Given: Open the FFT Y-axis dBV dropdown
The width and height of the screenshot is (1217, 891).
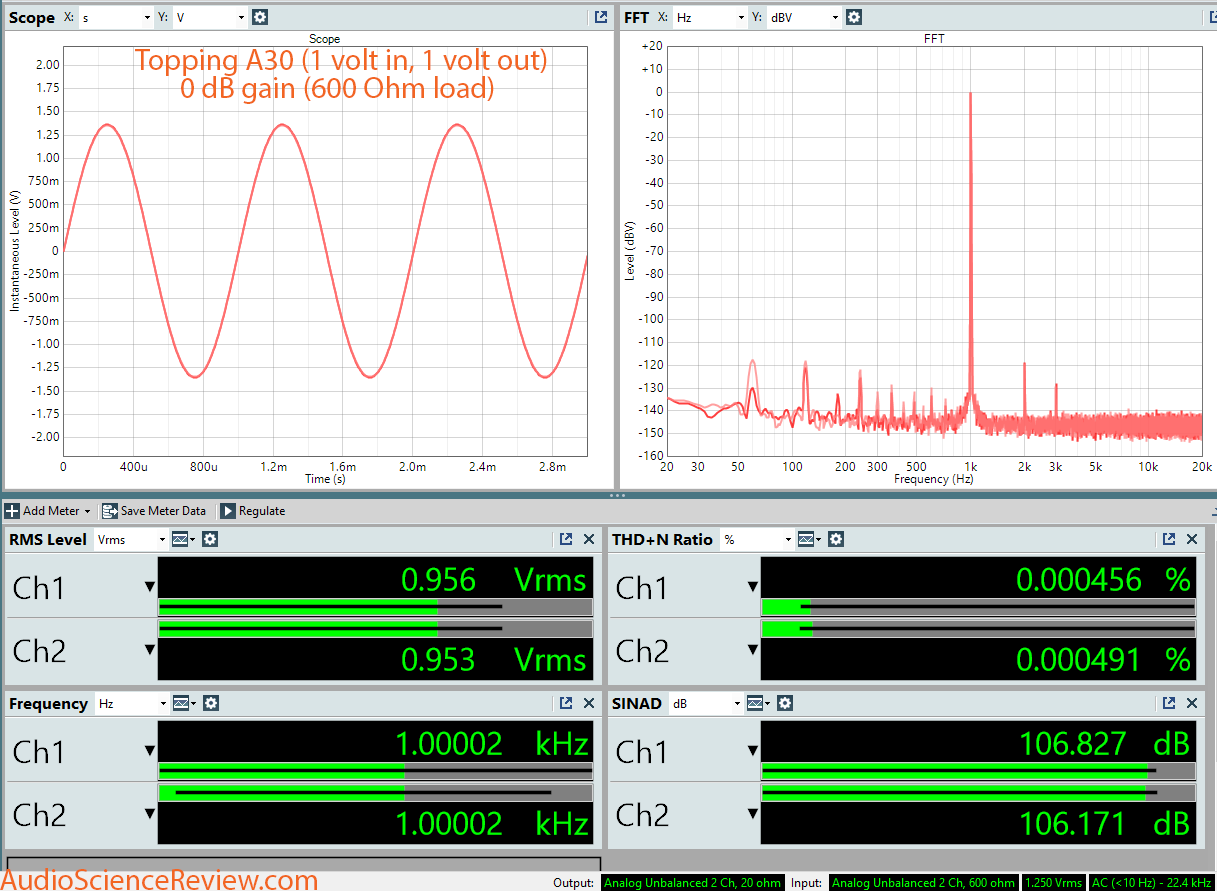Looking at the screenshot, I should point(804,17).
